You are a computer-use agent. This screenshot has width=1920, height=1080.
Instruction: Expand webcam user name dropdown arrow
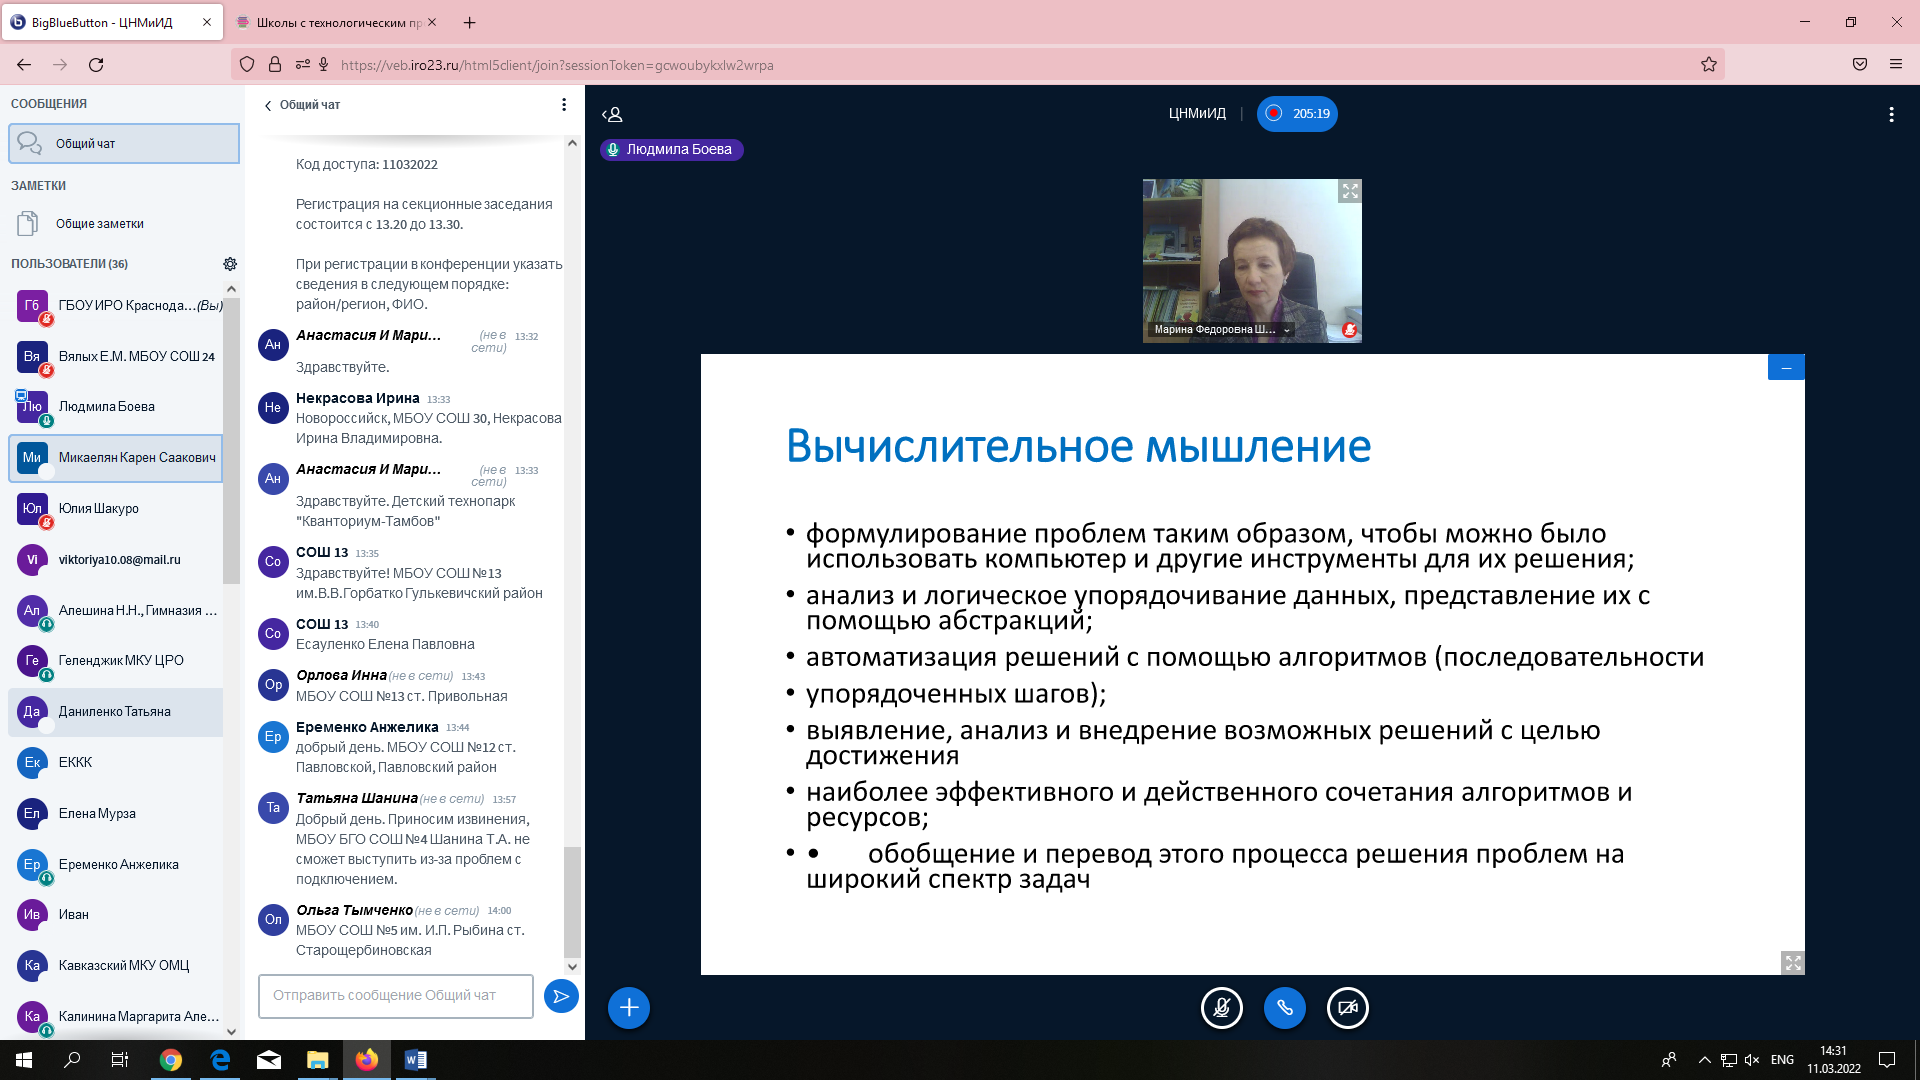[x=1287, y=330]
